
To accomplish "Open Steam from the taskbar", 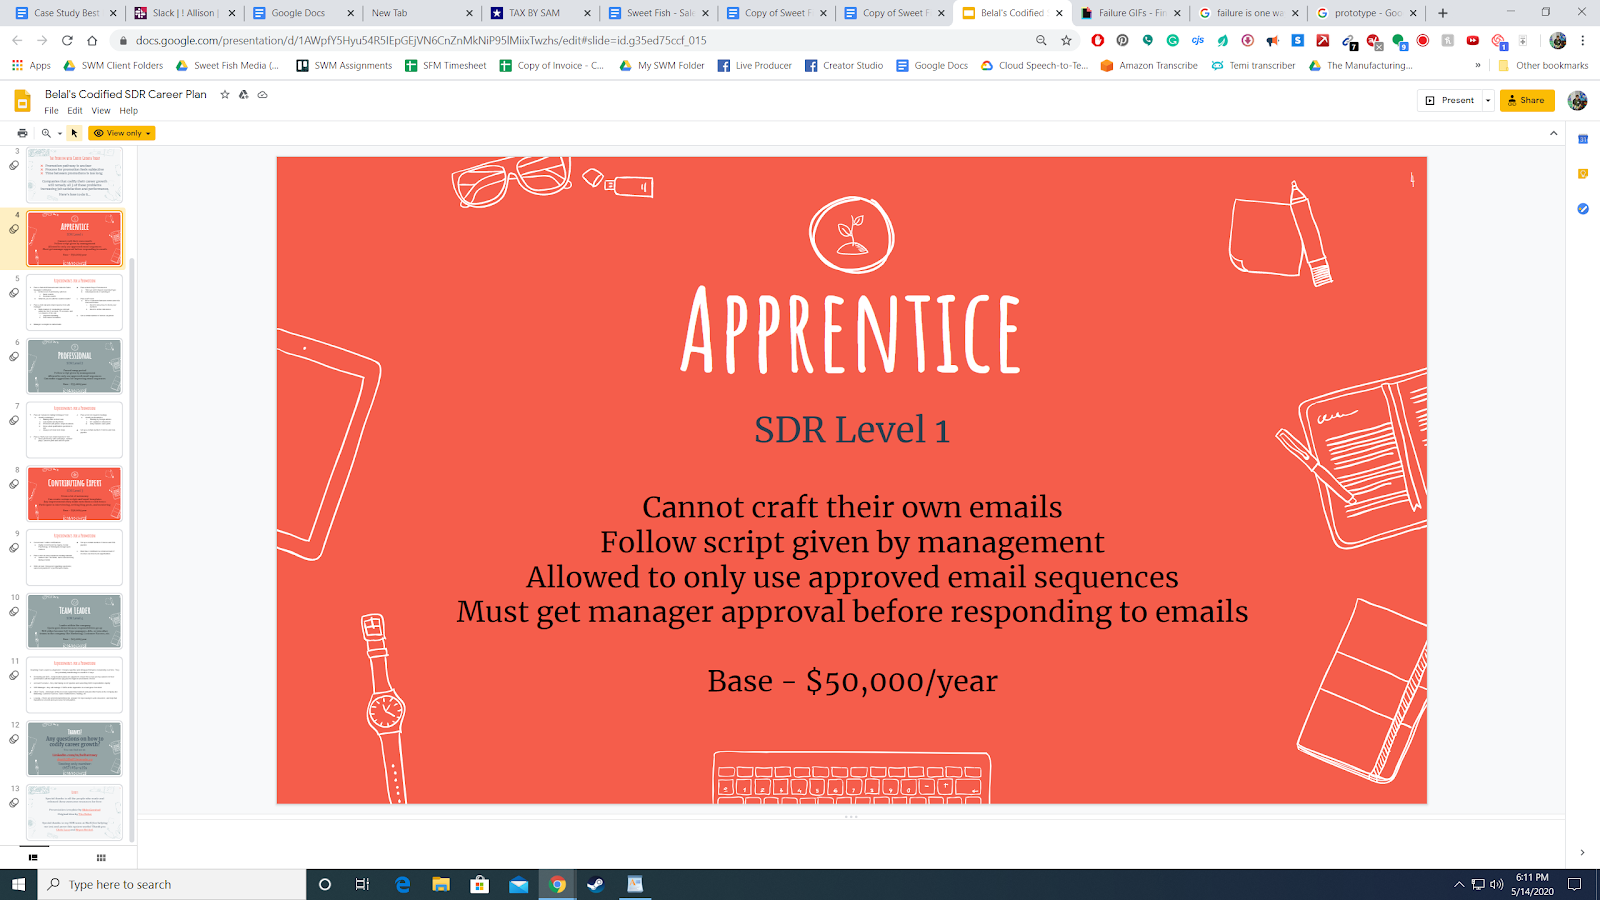I will (x=595, y=884).
